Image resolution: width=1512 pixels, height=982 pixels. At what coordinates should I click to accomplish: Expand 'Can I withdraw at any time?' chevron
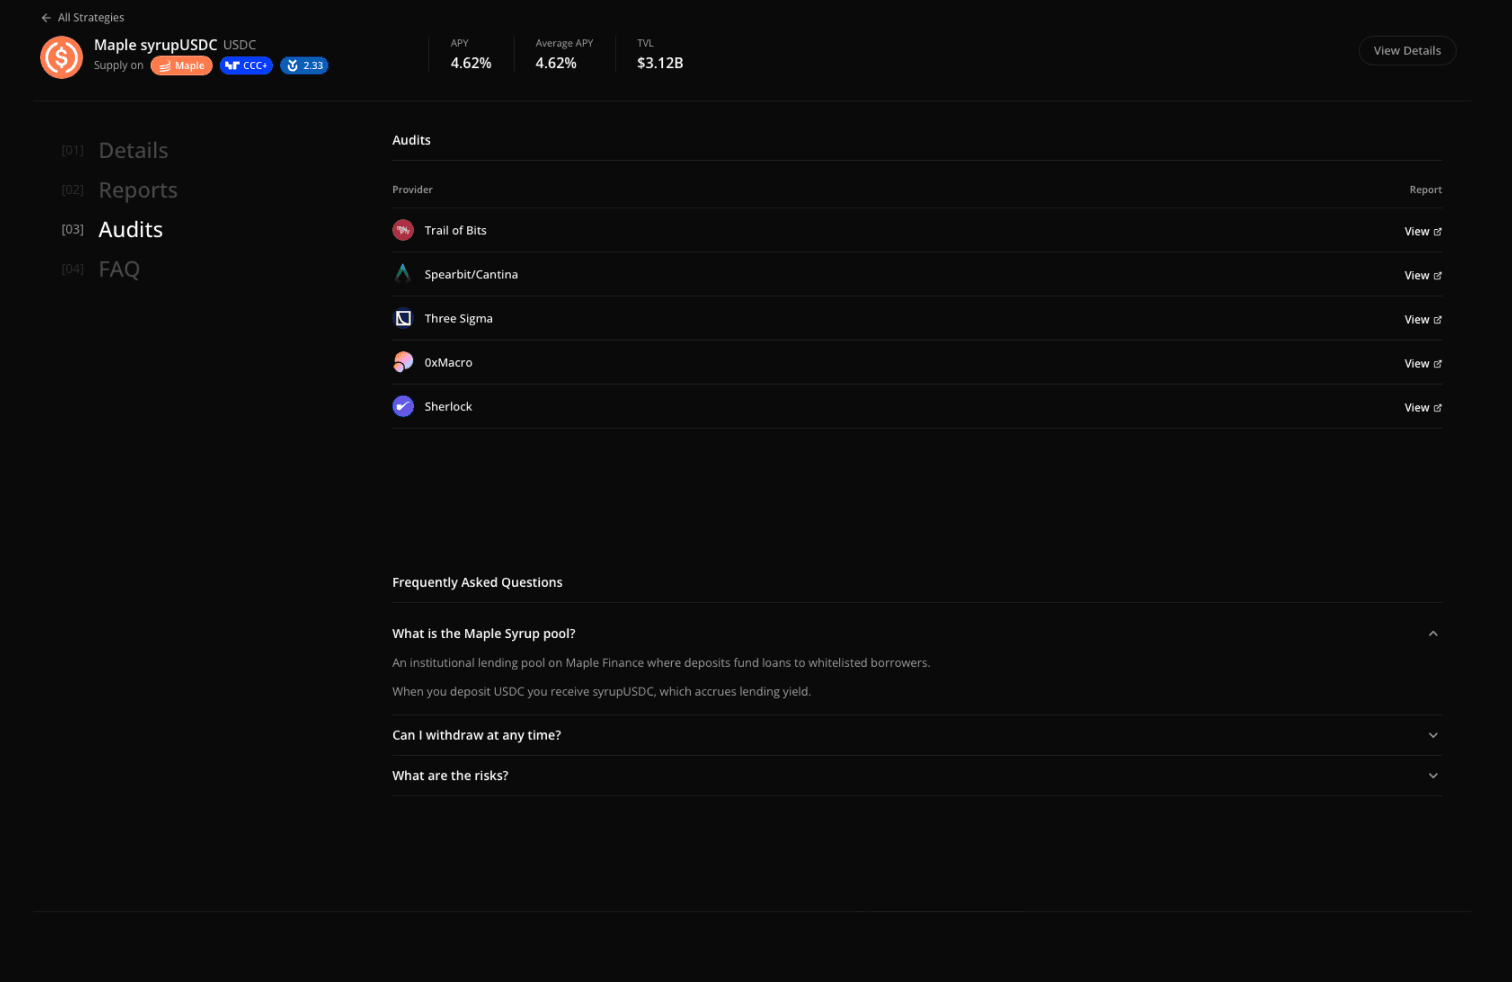(x=1433, y=735)
